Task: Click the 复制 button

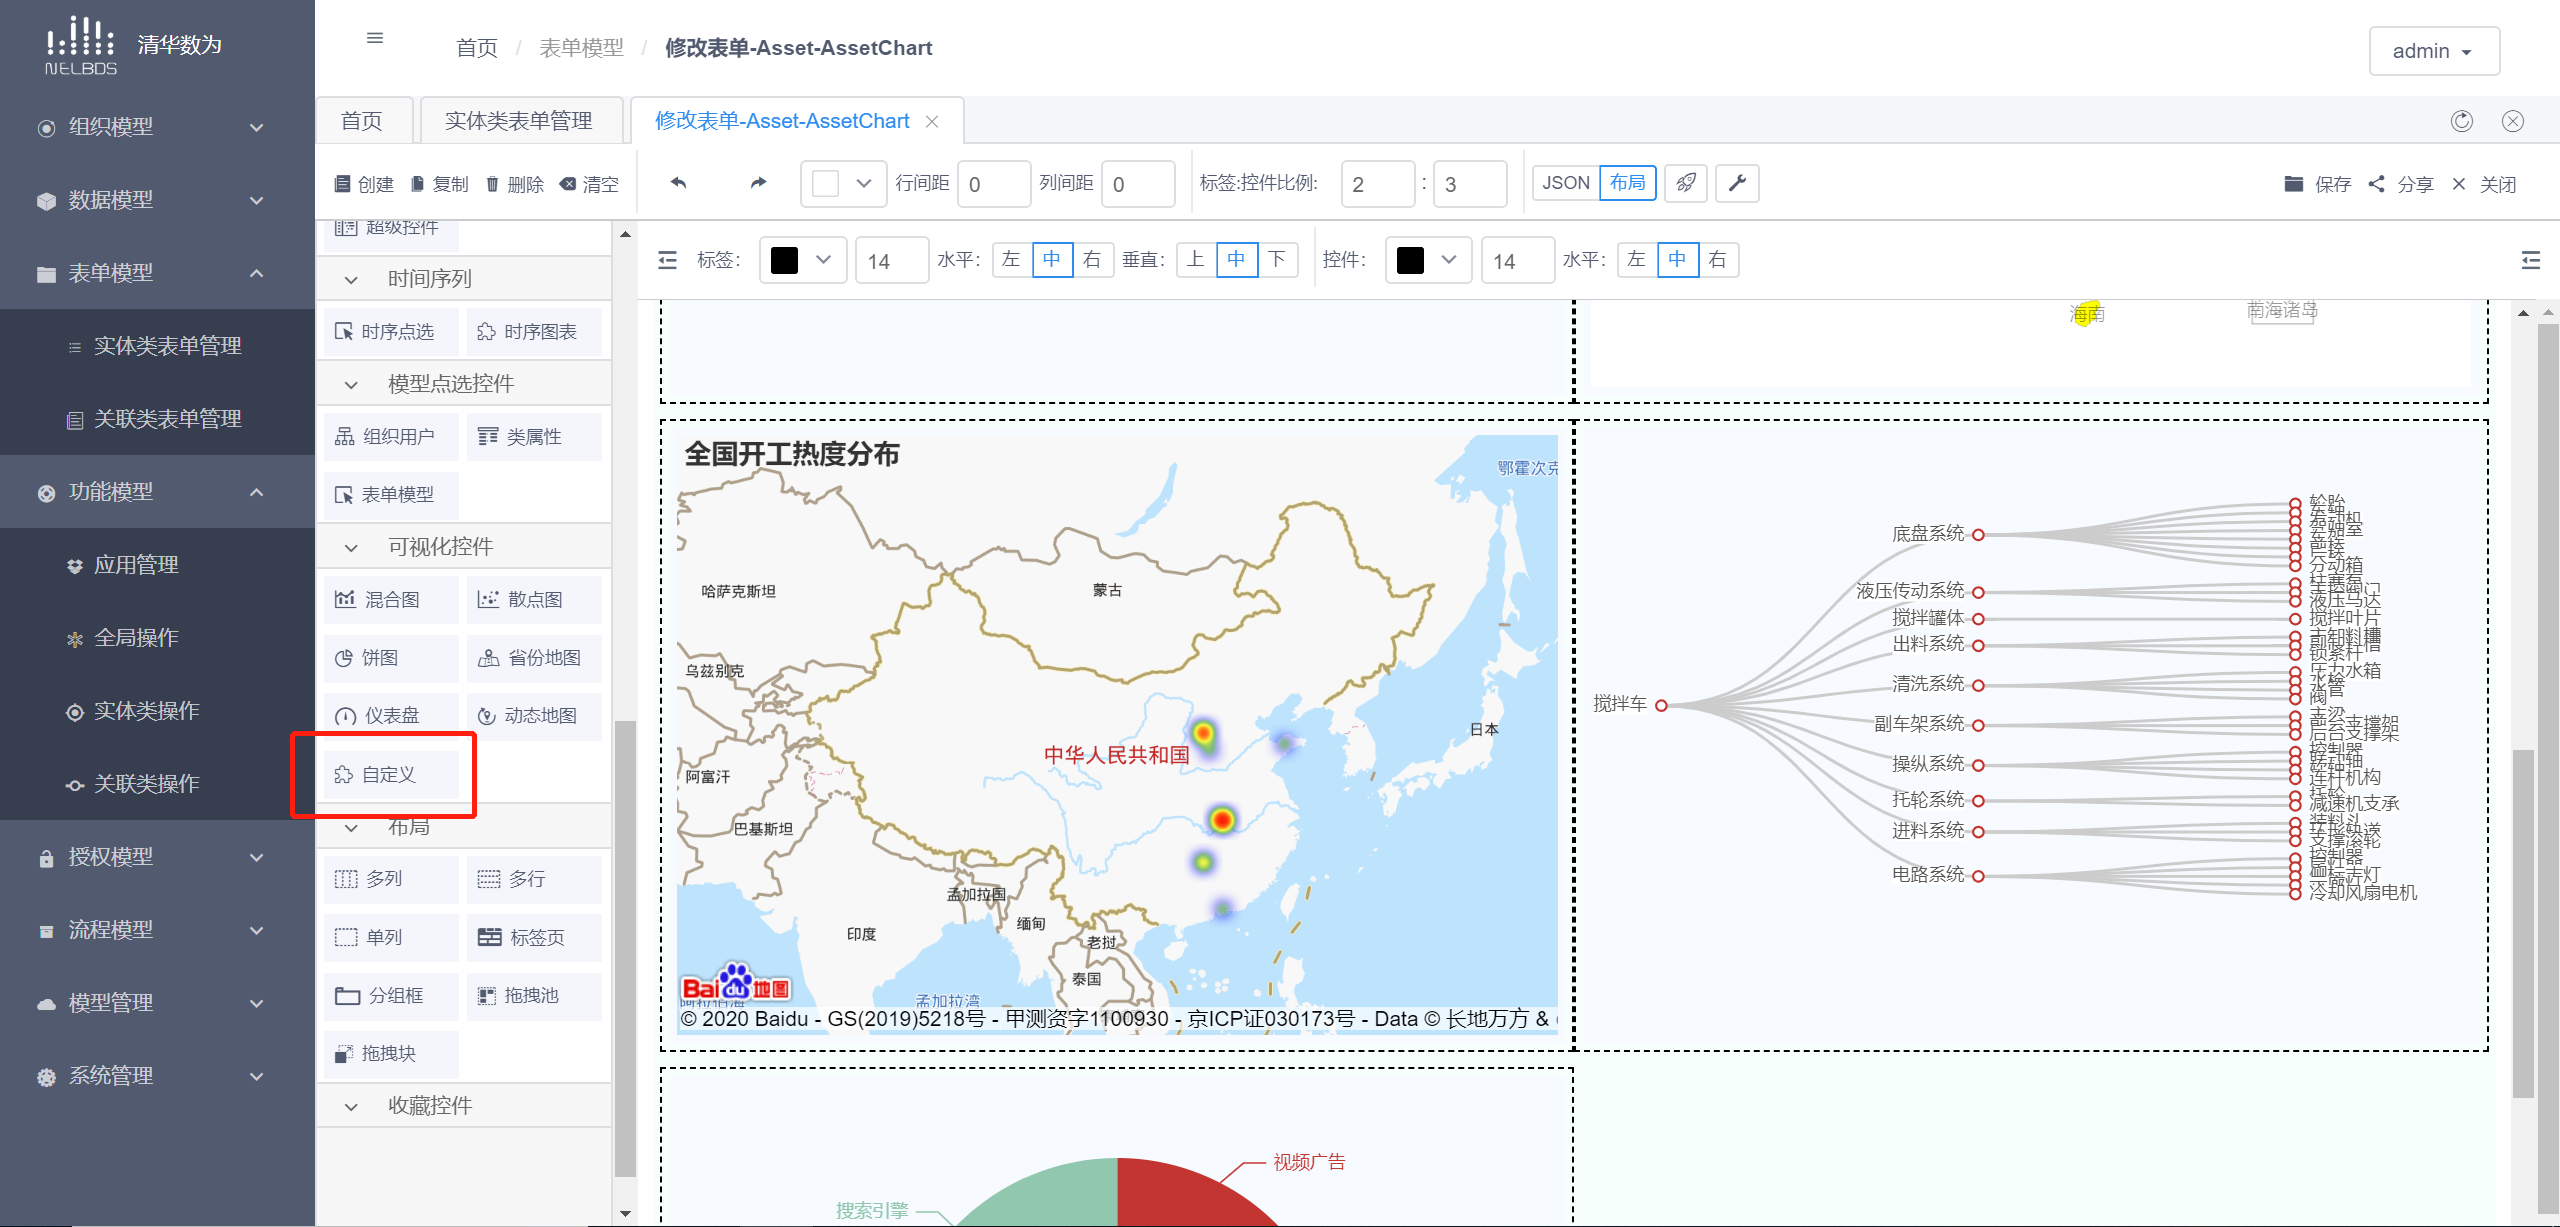Action: [x=440, y=184]
